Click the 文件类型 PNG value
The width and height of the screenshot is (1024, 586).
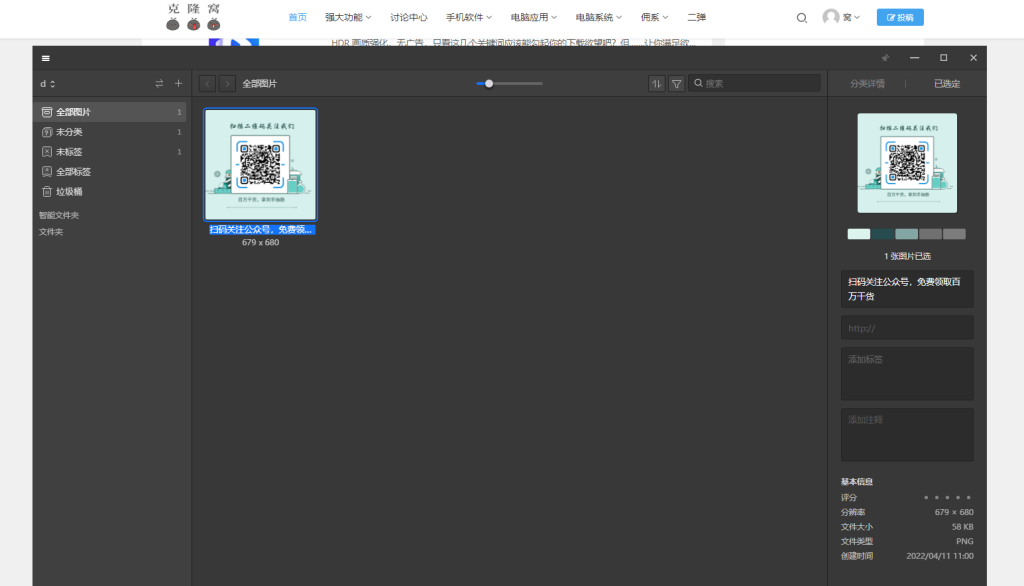pos(965,542)
